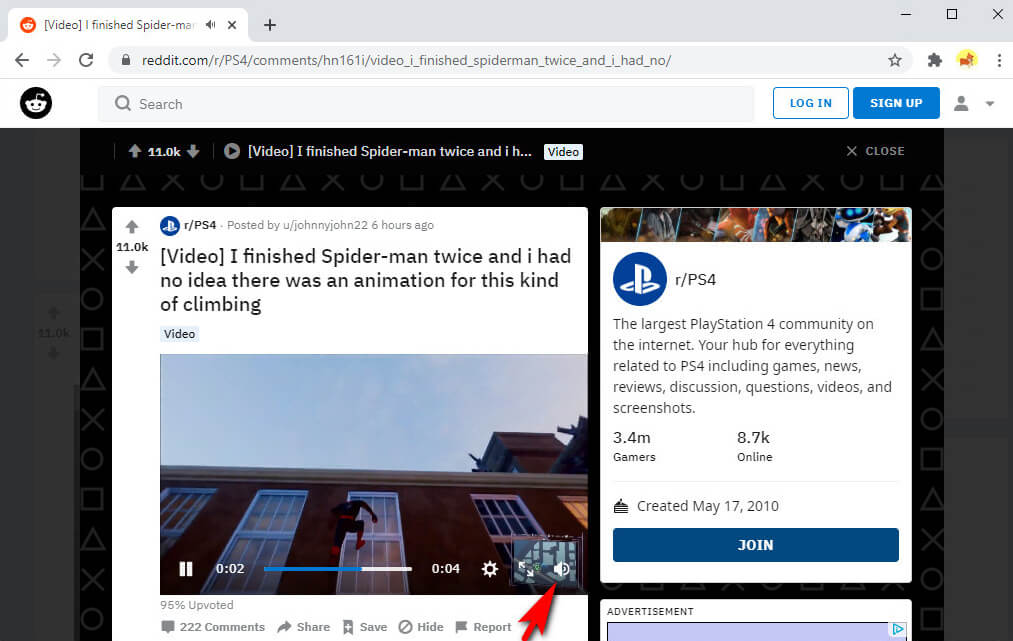Open the Chrome three-dot menu

999,60
